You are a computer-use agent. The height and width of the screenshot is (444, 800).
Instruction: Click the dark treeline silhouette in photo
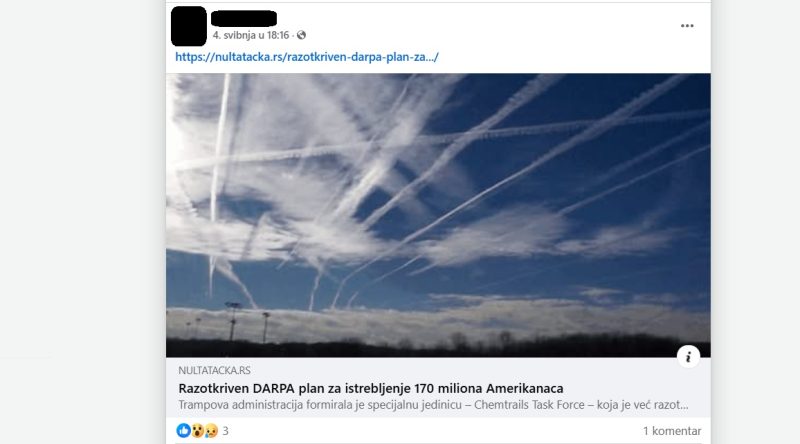[x=438, y=347]
